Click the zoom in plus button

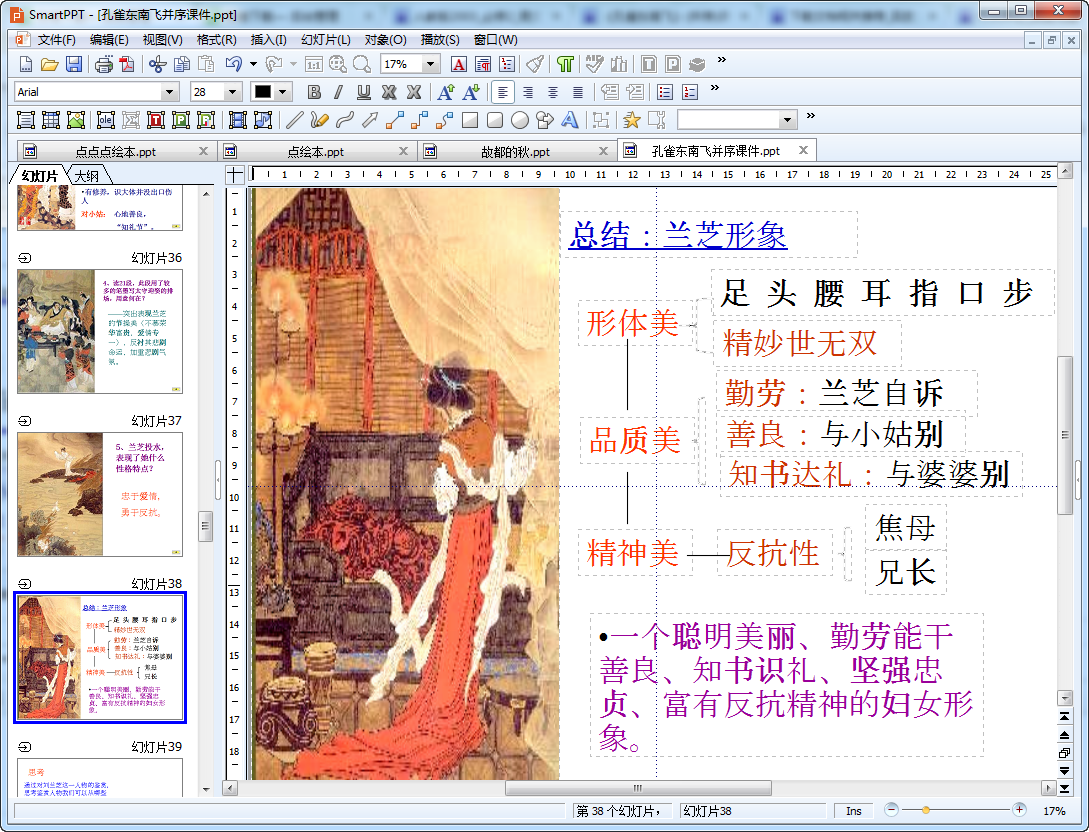(x=1019, y=810)
